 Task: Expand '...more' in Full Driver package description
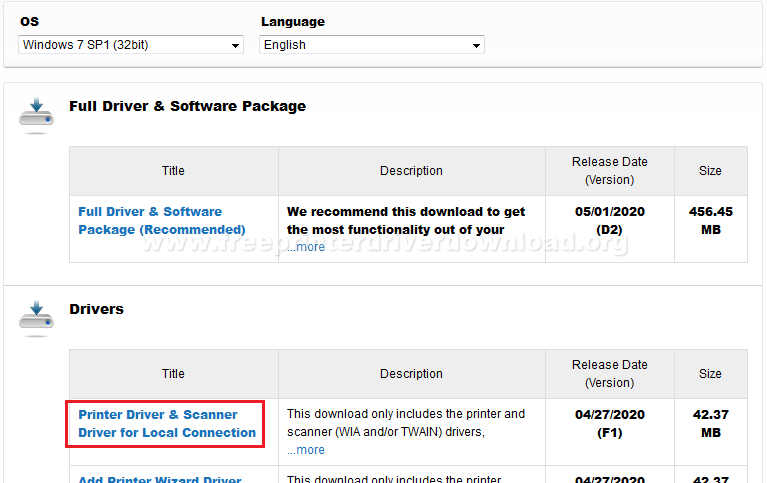point(306,247)
